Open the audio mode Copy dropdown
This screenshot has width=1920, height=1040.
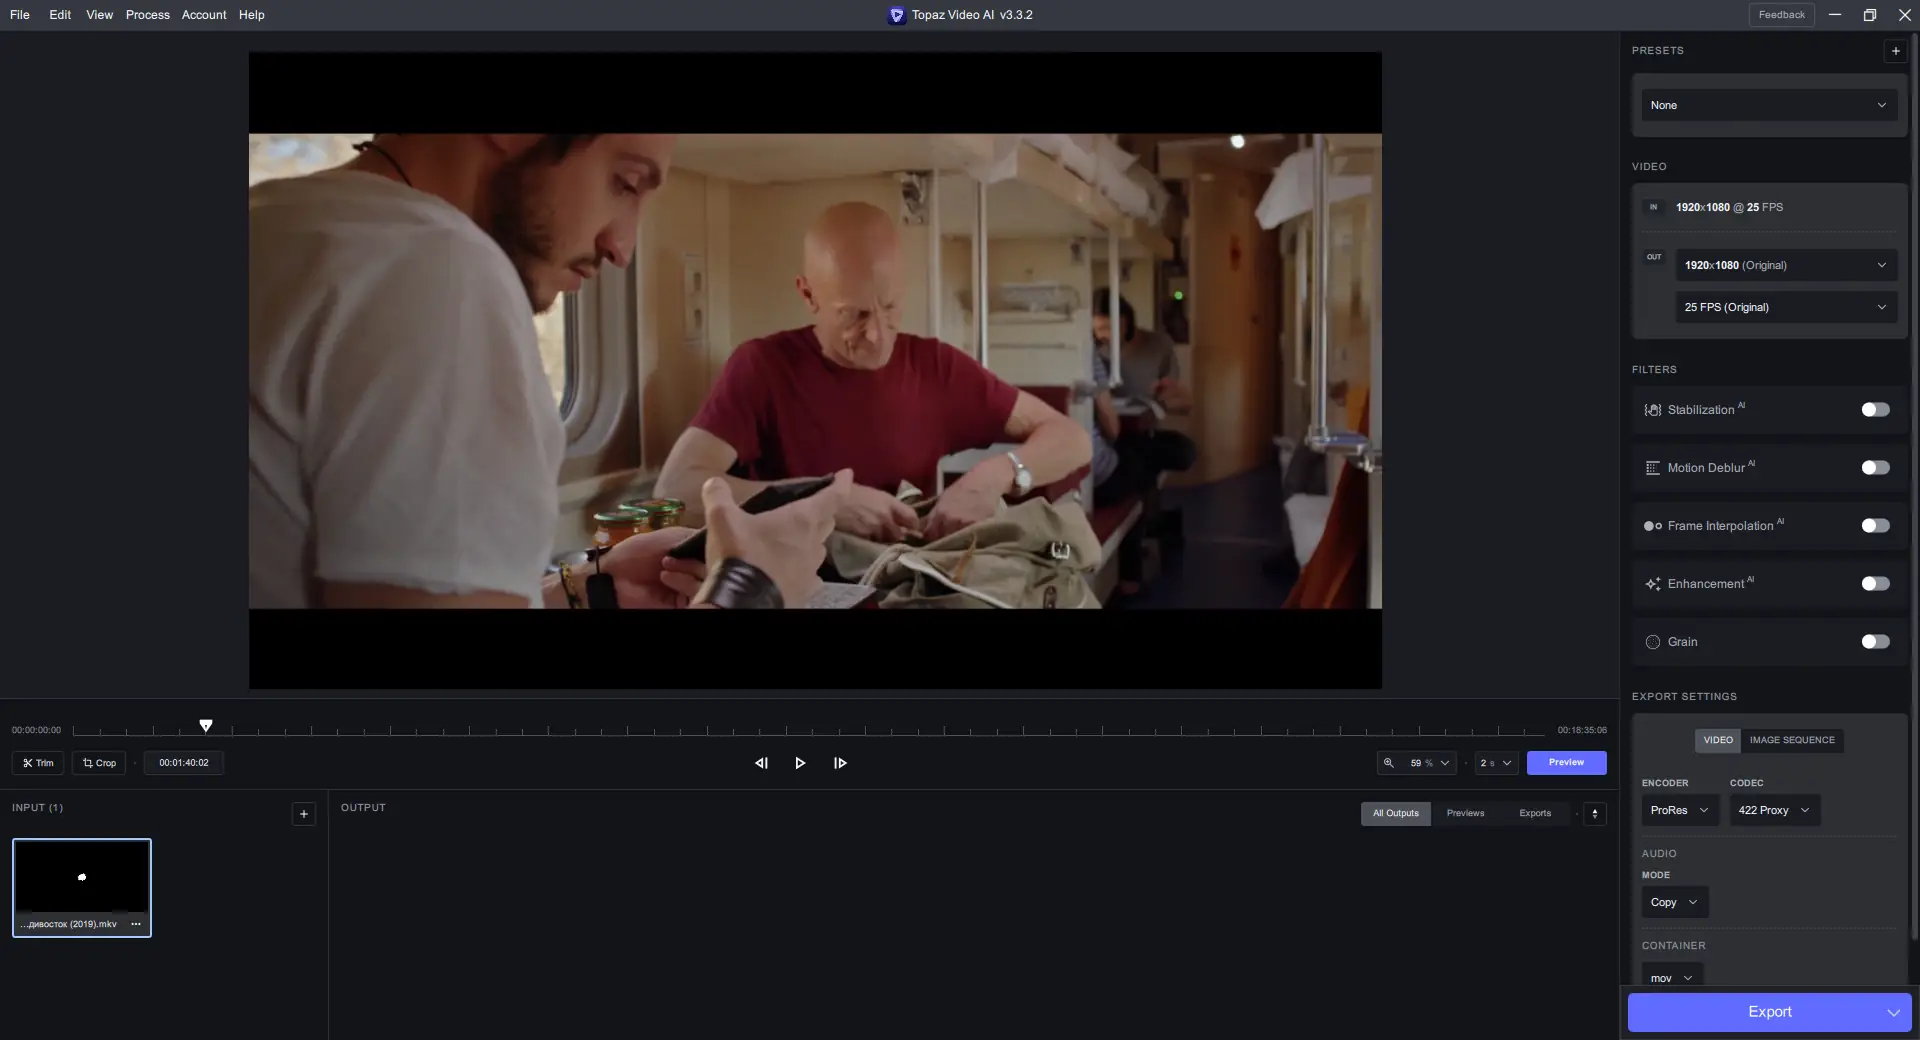[1674, 902]
